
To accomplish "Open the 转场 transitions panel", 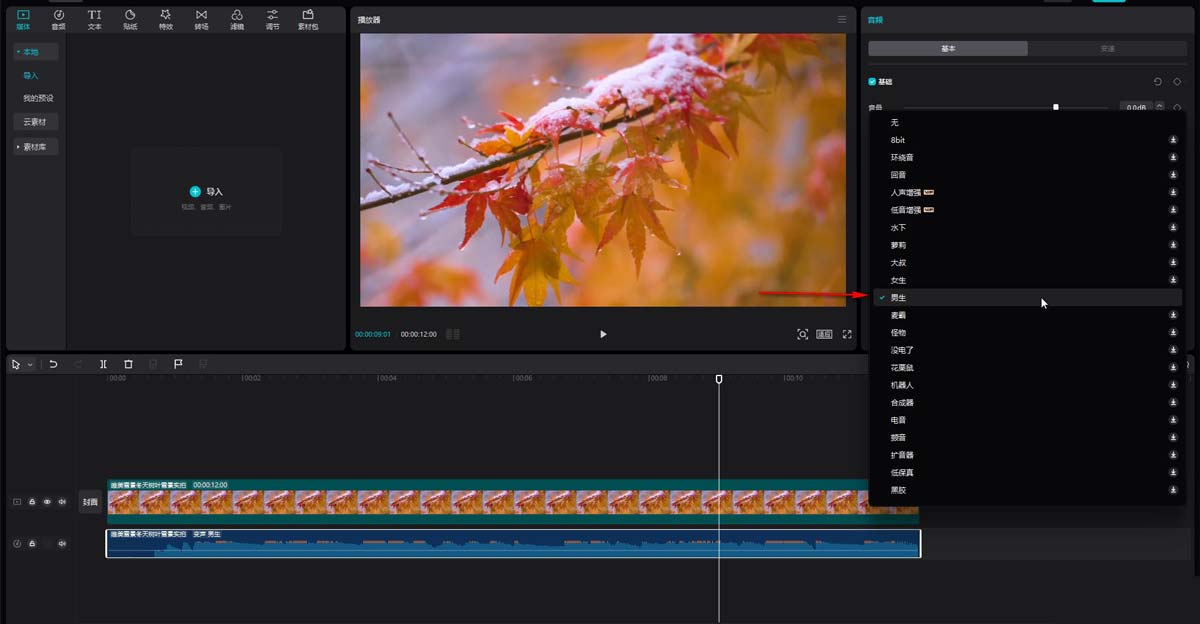I will click(201, 19).
